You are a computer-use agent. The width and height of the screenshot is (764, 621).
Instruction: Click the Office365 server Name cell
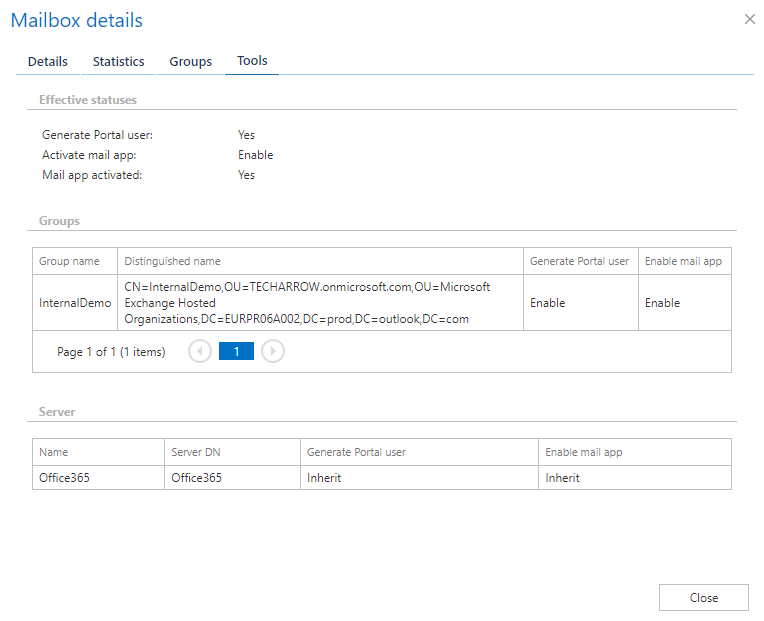pyautogui.click(x=64, y=478)
